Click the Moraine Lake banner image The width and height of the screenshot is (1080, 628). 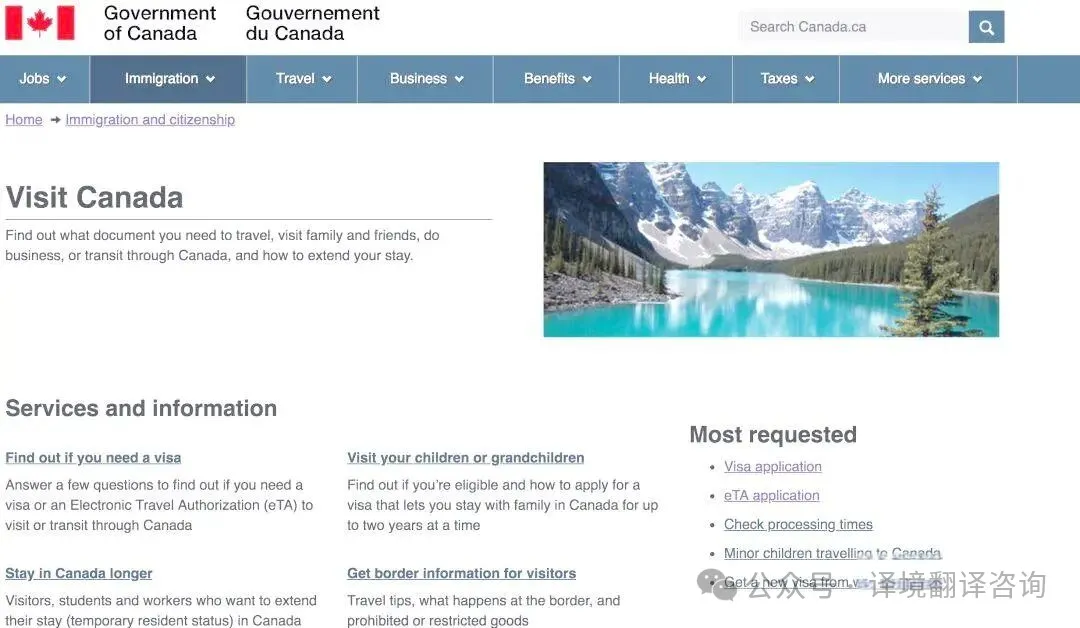click(771, 249)
